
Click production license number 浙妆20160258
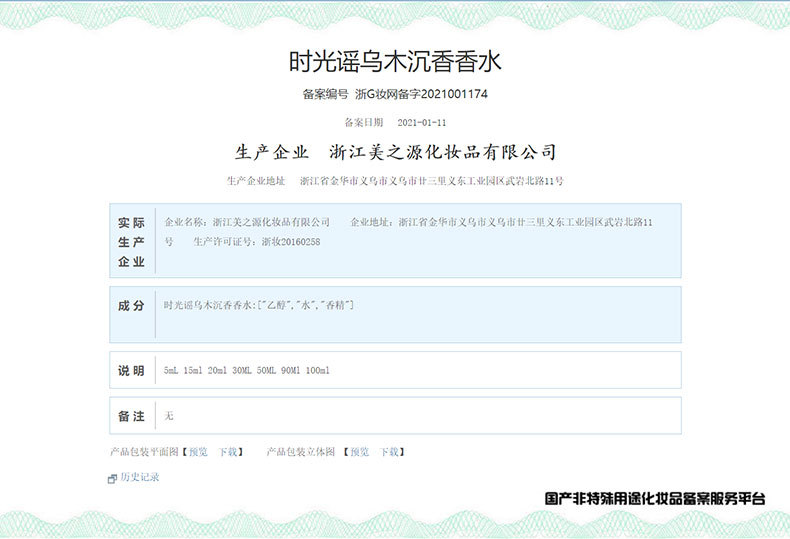coord(291,242)
